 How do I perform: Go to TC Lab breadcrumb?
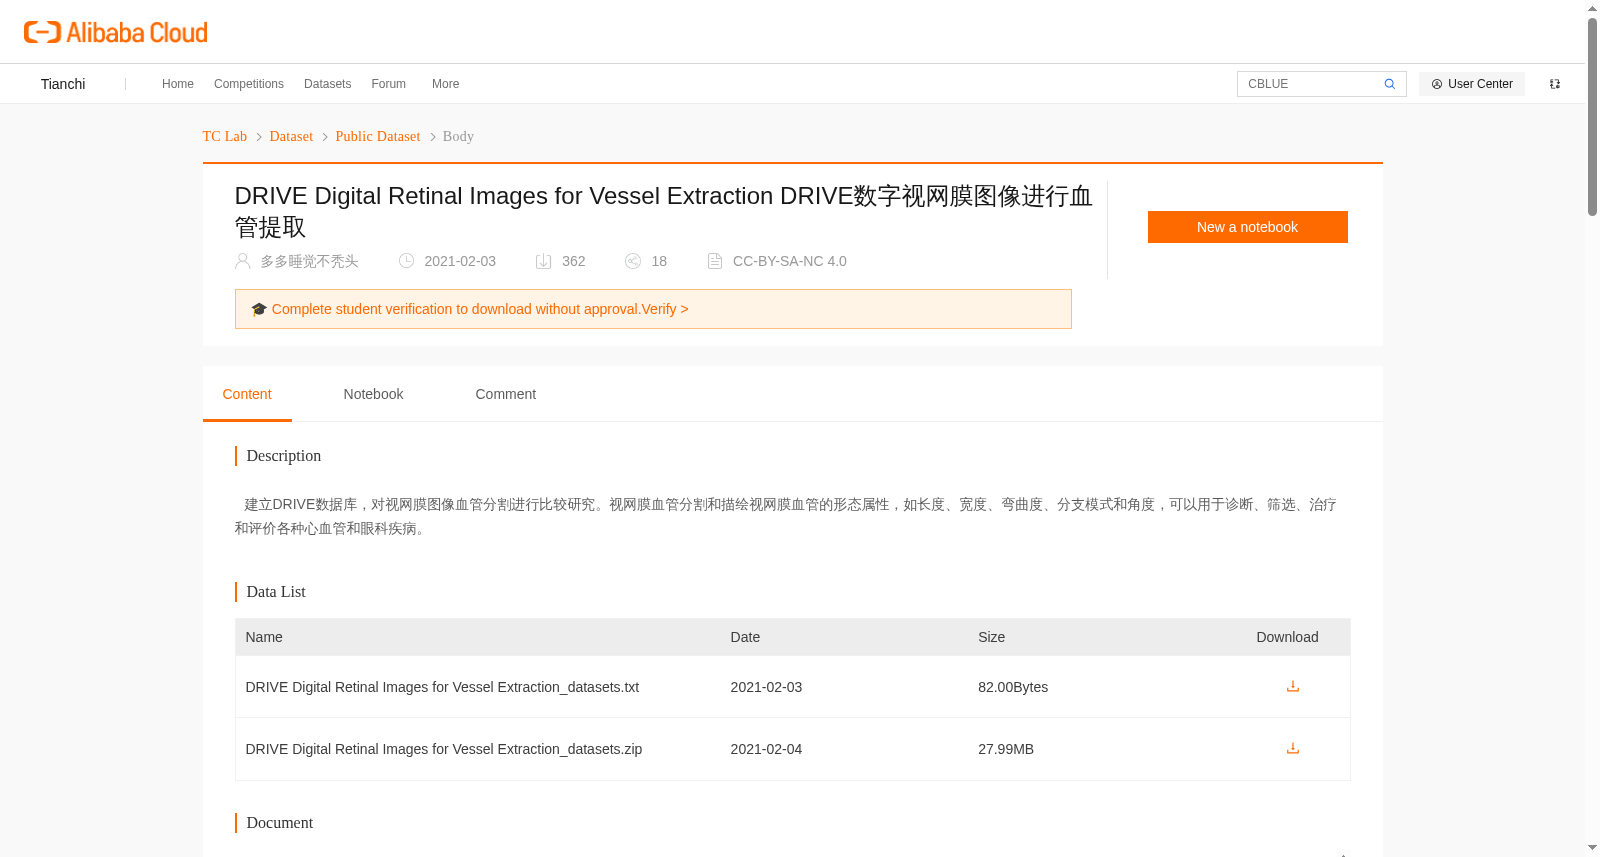(x=225, y=136)
